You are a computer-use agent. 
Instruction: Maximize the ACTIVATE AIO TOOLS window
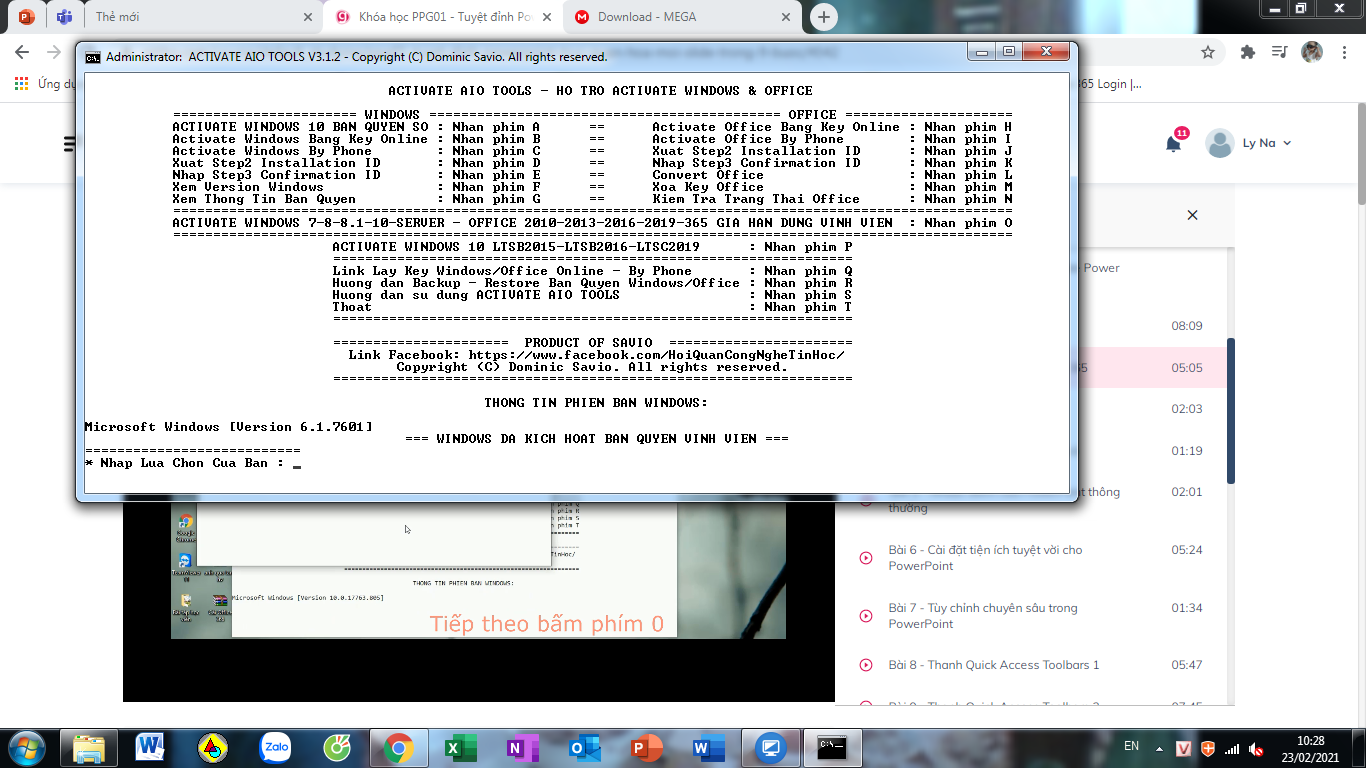coord(1009,52)
